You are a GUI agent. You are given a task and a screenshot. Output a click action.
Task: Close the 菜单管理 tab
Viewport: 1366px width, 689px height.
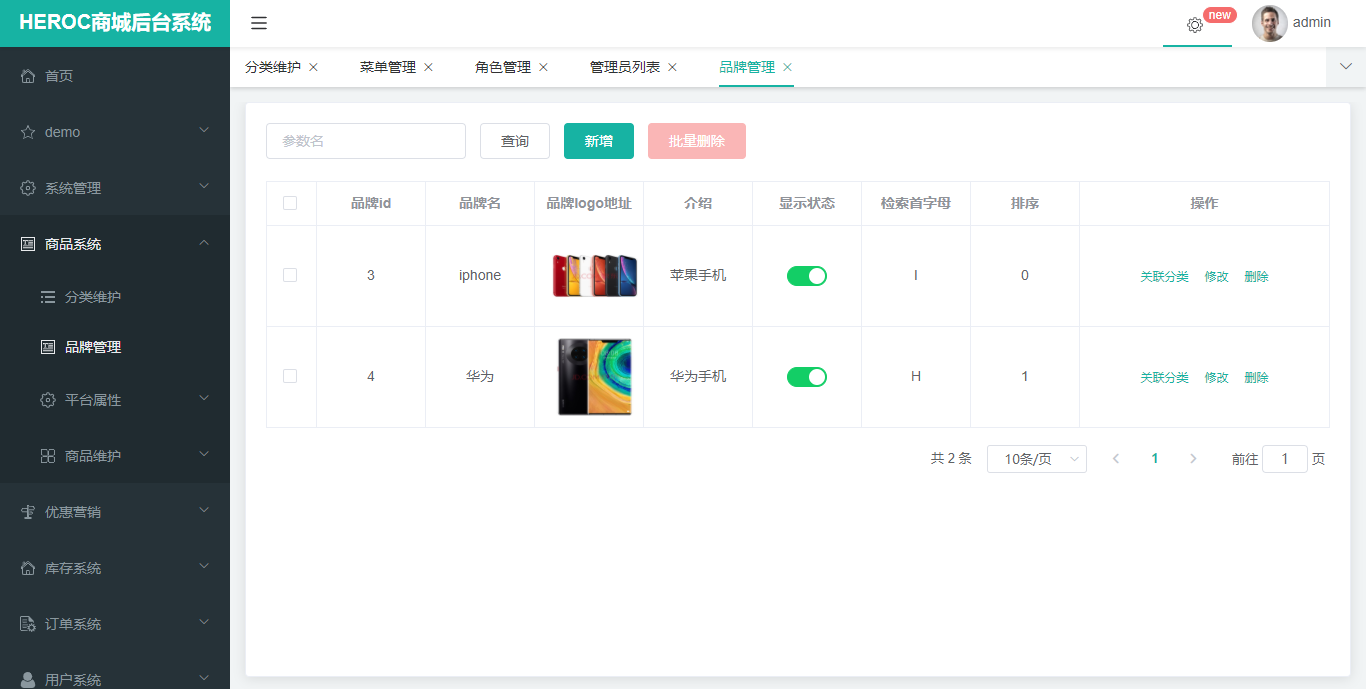(x=428, y=67)
